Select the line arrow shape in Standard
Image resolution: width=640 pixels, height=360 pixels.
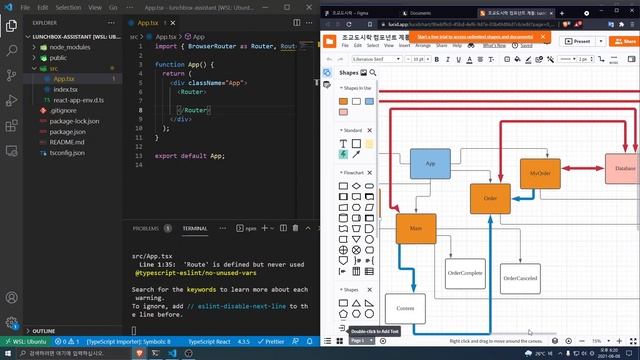[x=356, y=154]
